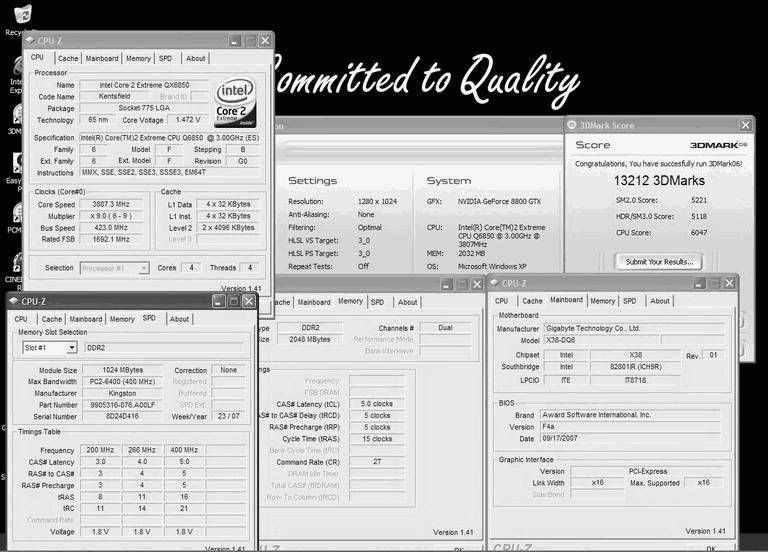Open Mainboard tab in CPU-Z processor window

[102, 58]
